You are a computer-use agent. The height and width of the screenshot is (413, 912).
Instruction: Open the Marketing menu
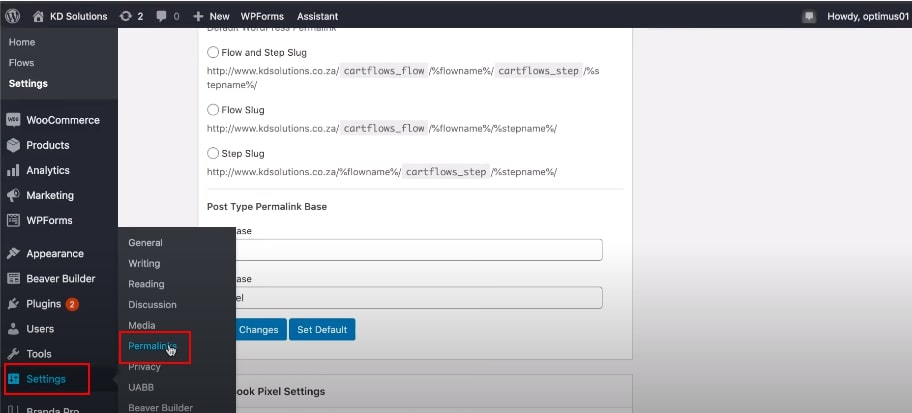[x=50, y=195]
